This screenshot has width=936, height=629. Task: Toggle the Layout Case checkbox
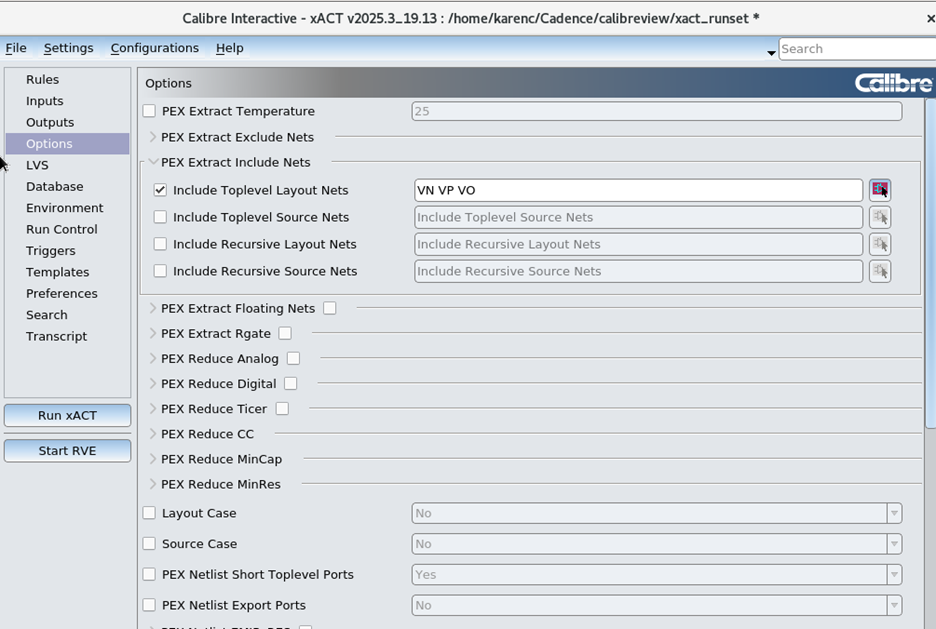150,513
